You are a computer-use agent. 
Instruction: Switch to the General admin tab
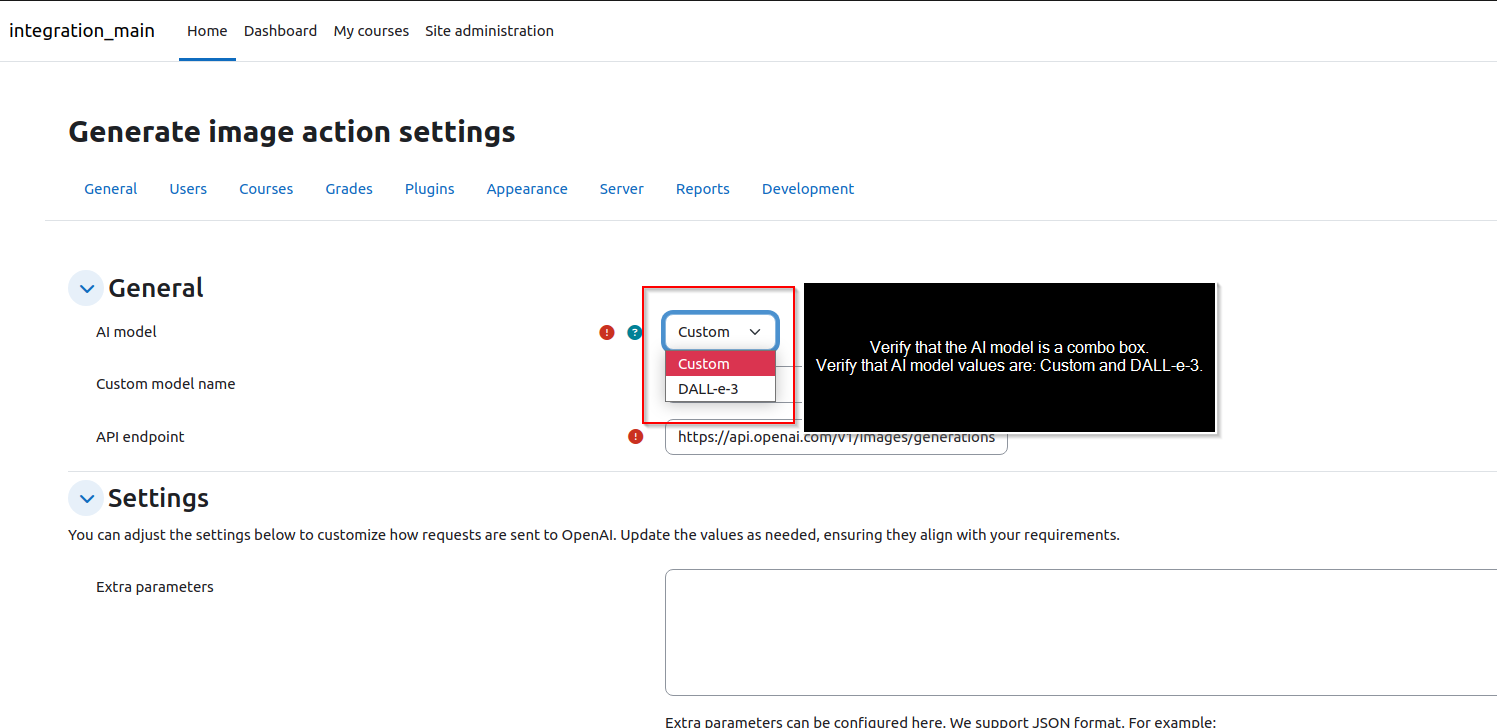pos(111,189)
